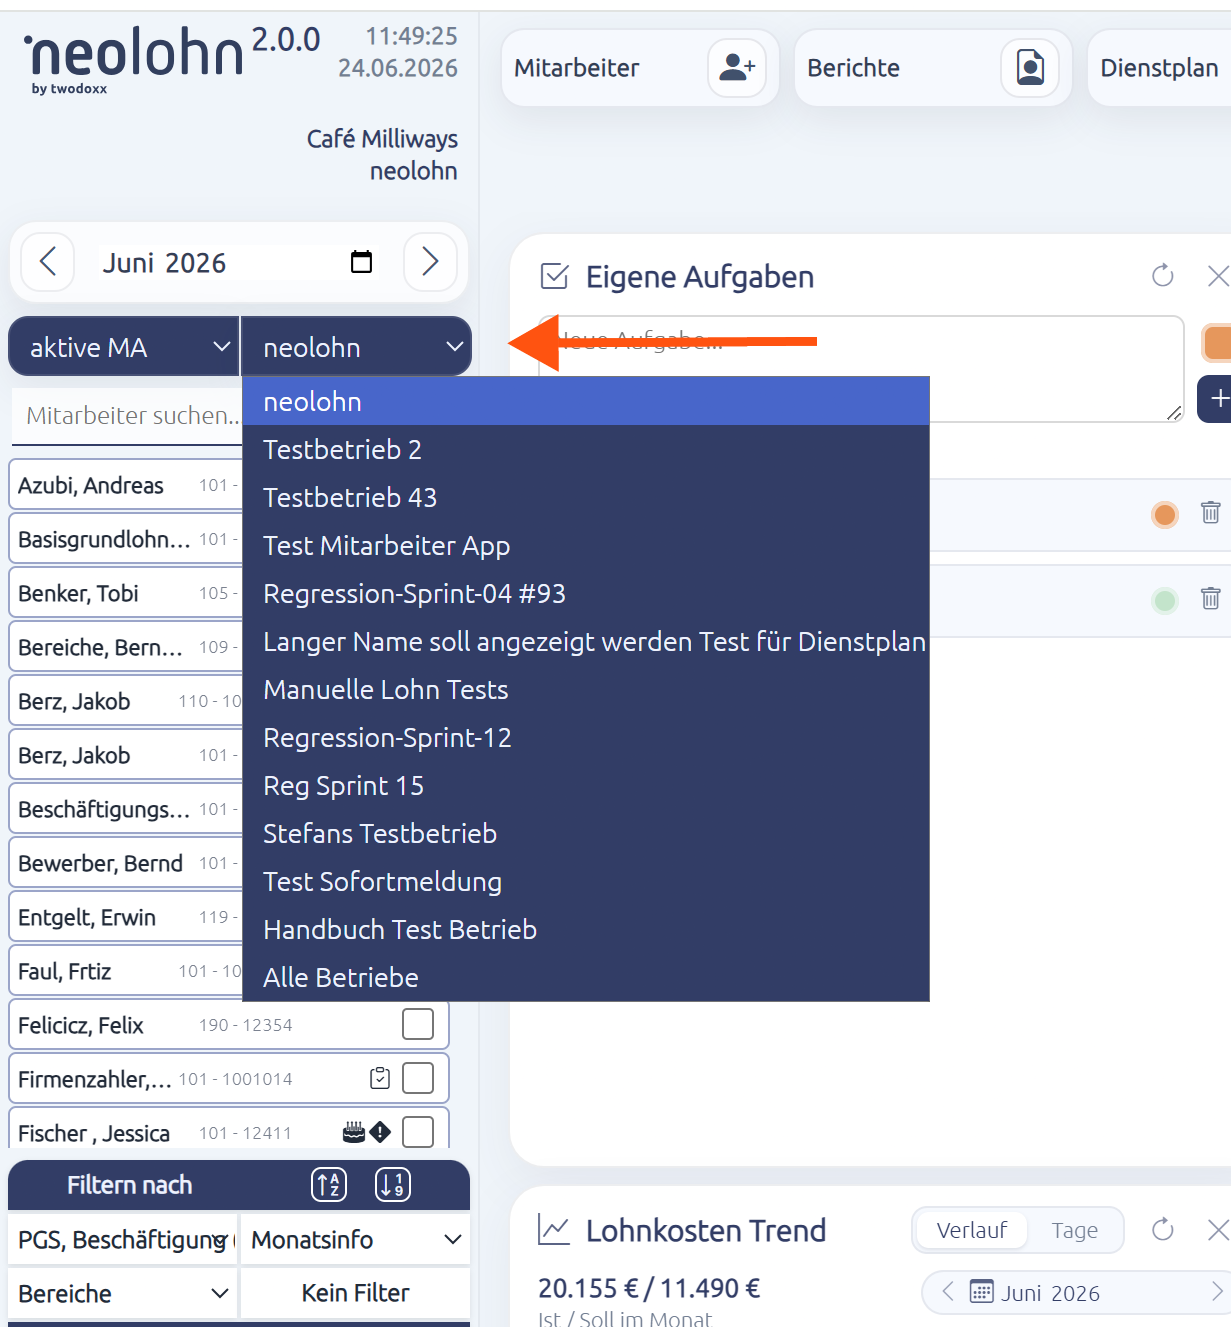Select employee Faul, Frtiz
This screenshot has width=1231, height=1327.
(x=126, y=971)
